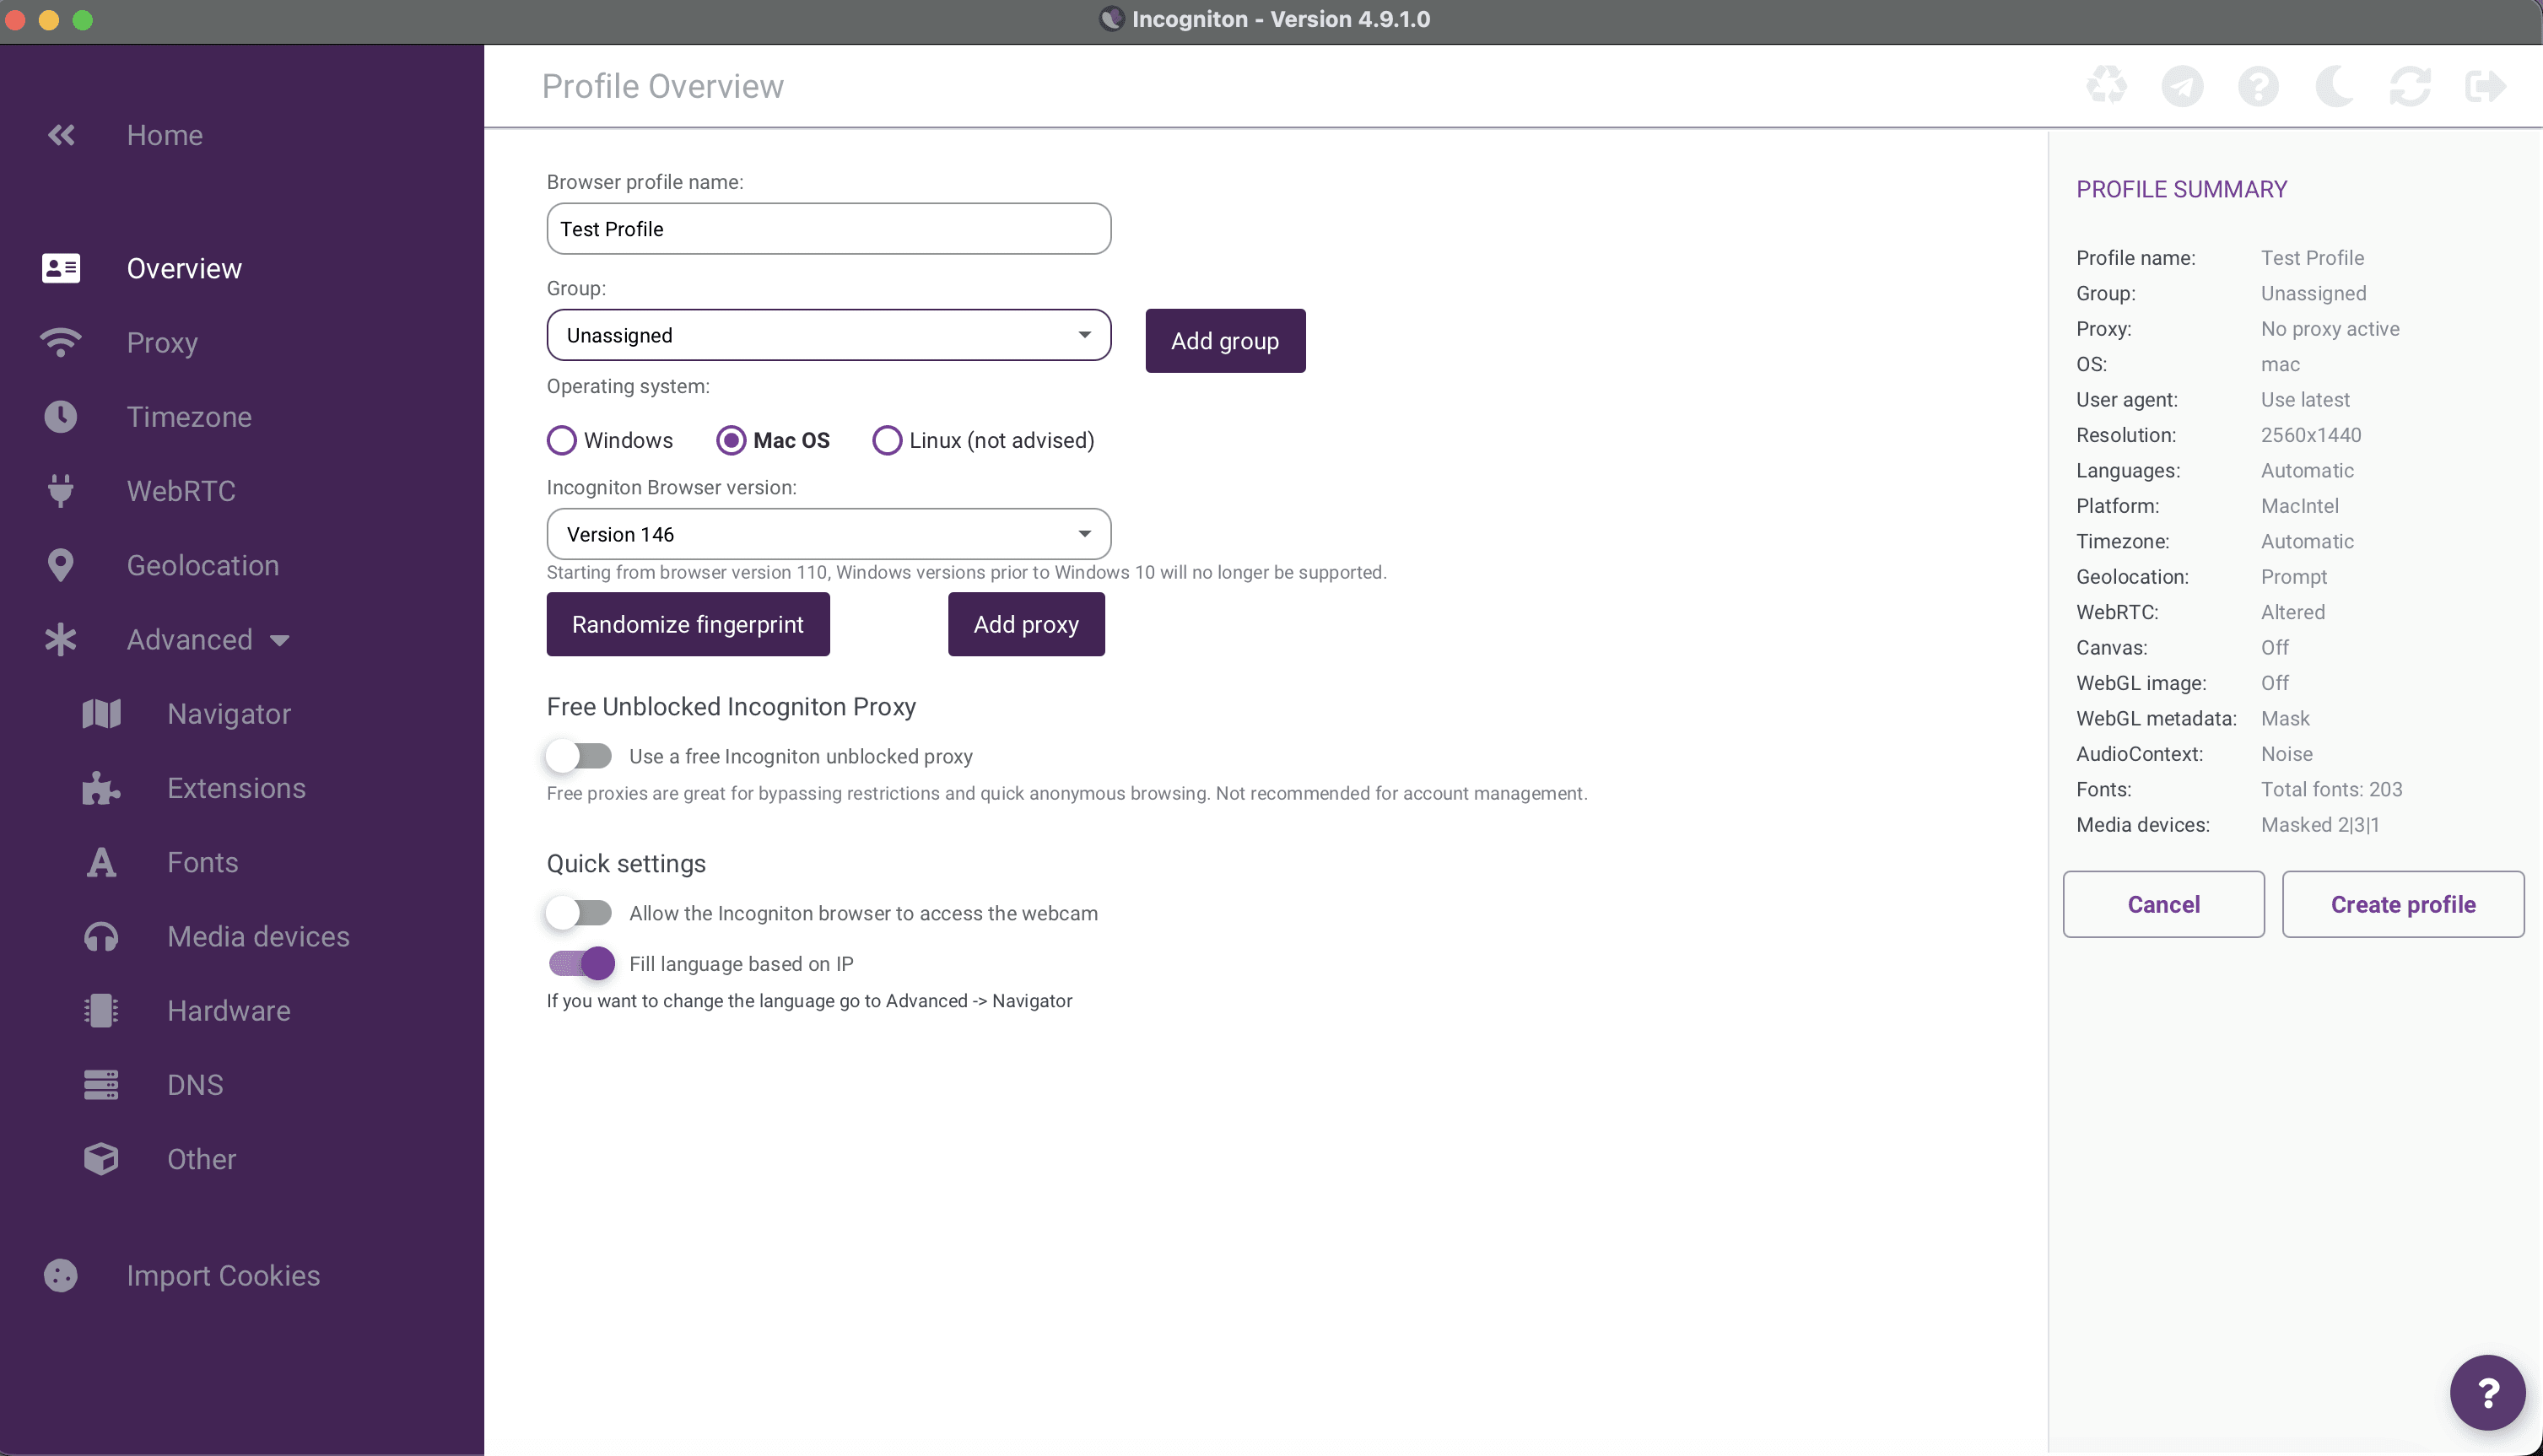Open the Fonts settings page
The image size is (2543, 1456).
pos(203,862)
